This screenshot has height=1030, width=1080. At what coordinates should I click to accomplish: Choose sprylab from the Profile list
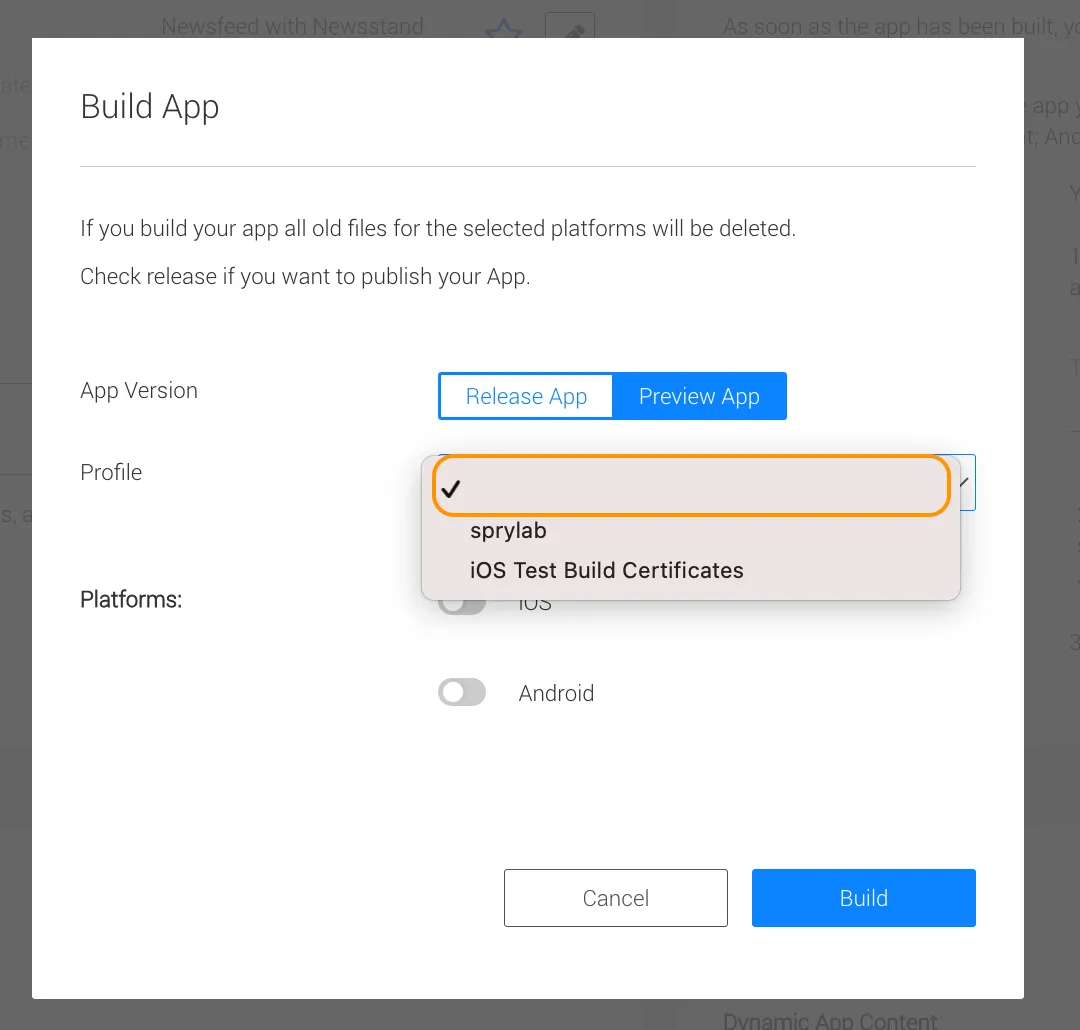pos(691,531)
